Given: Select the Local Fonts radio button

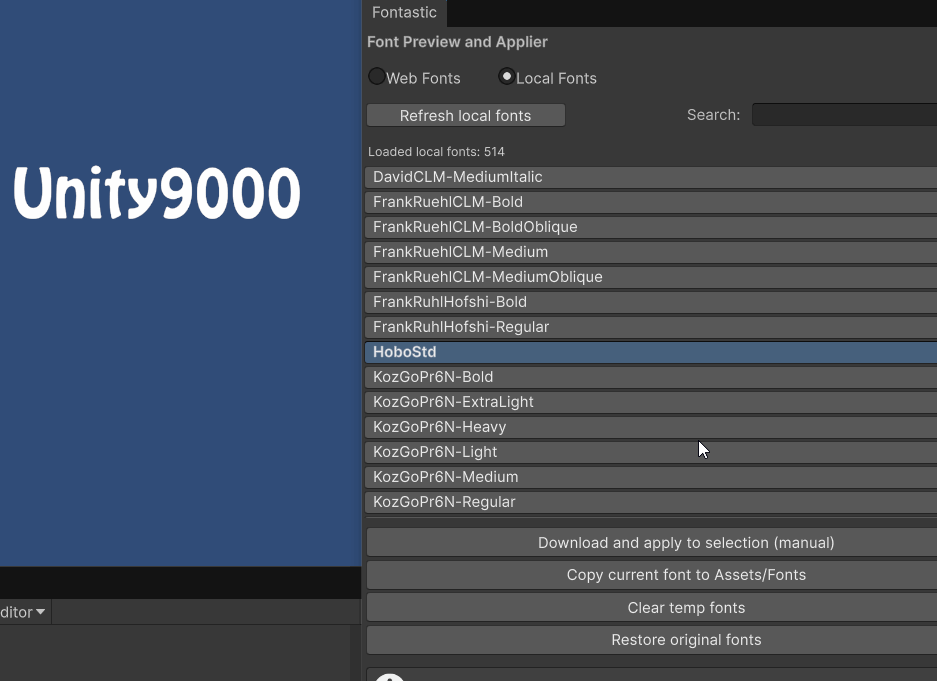Looking at the screenshot, I should [x=507, y=77].
